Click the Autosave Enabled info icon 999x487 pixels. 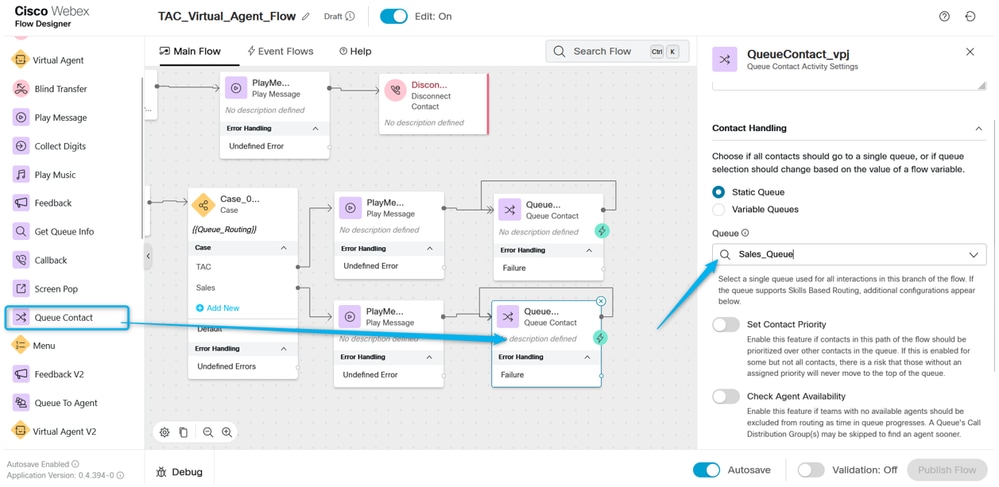pyautogui.click(x=75, y=464)
